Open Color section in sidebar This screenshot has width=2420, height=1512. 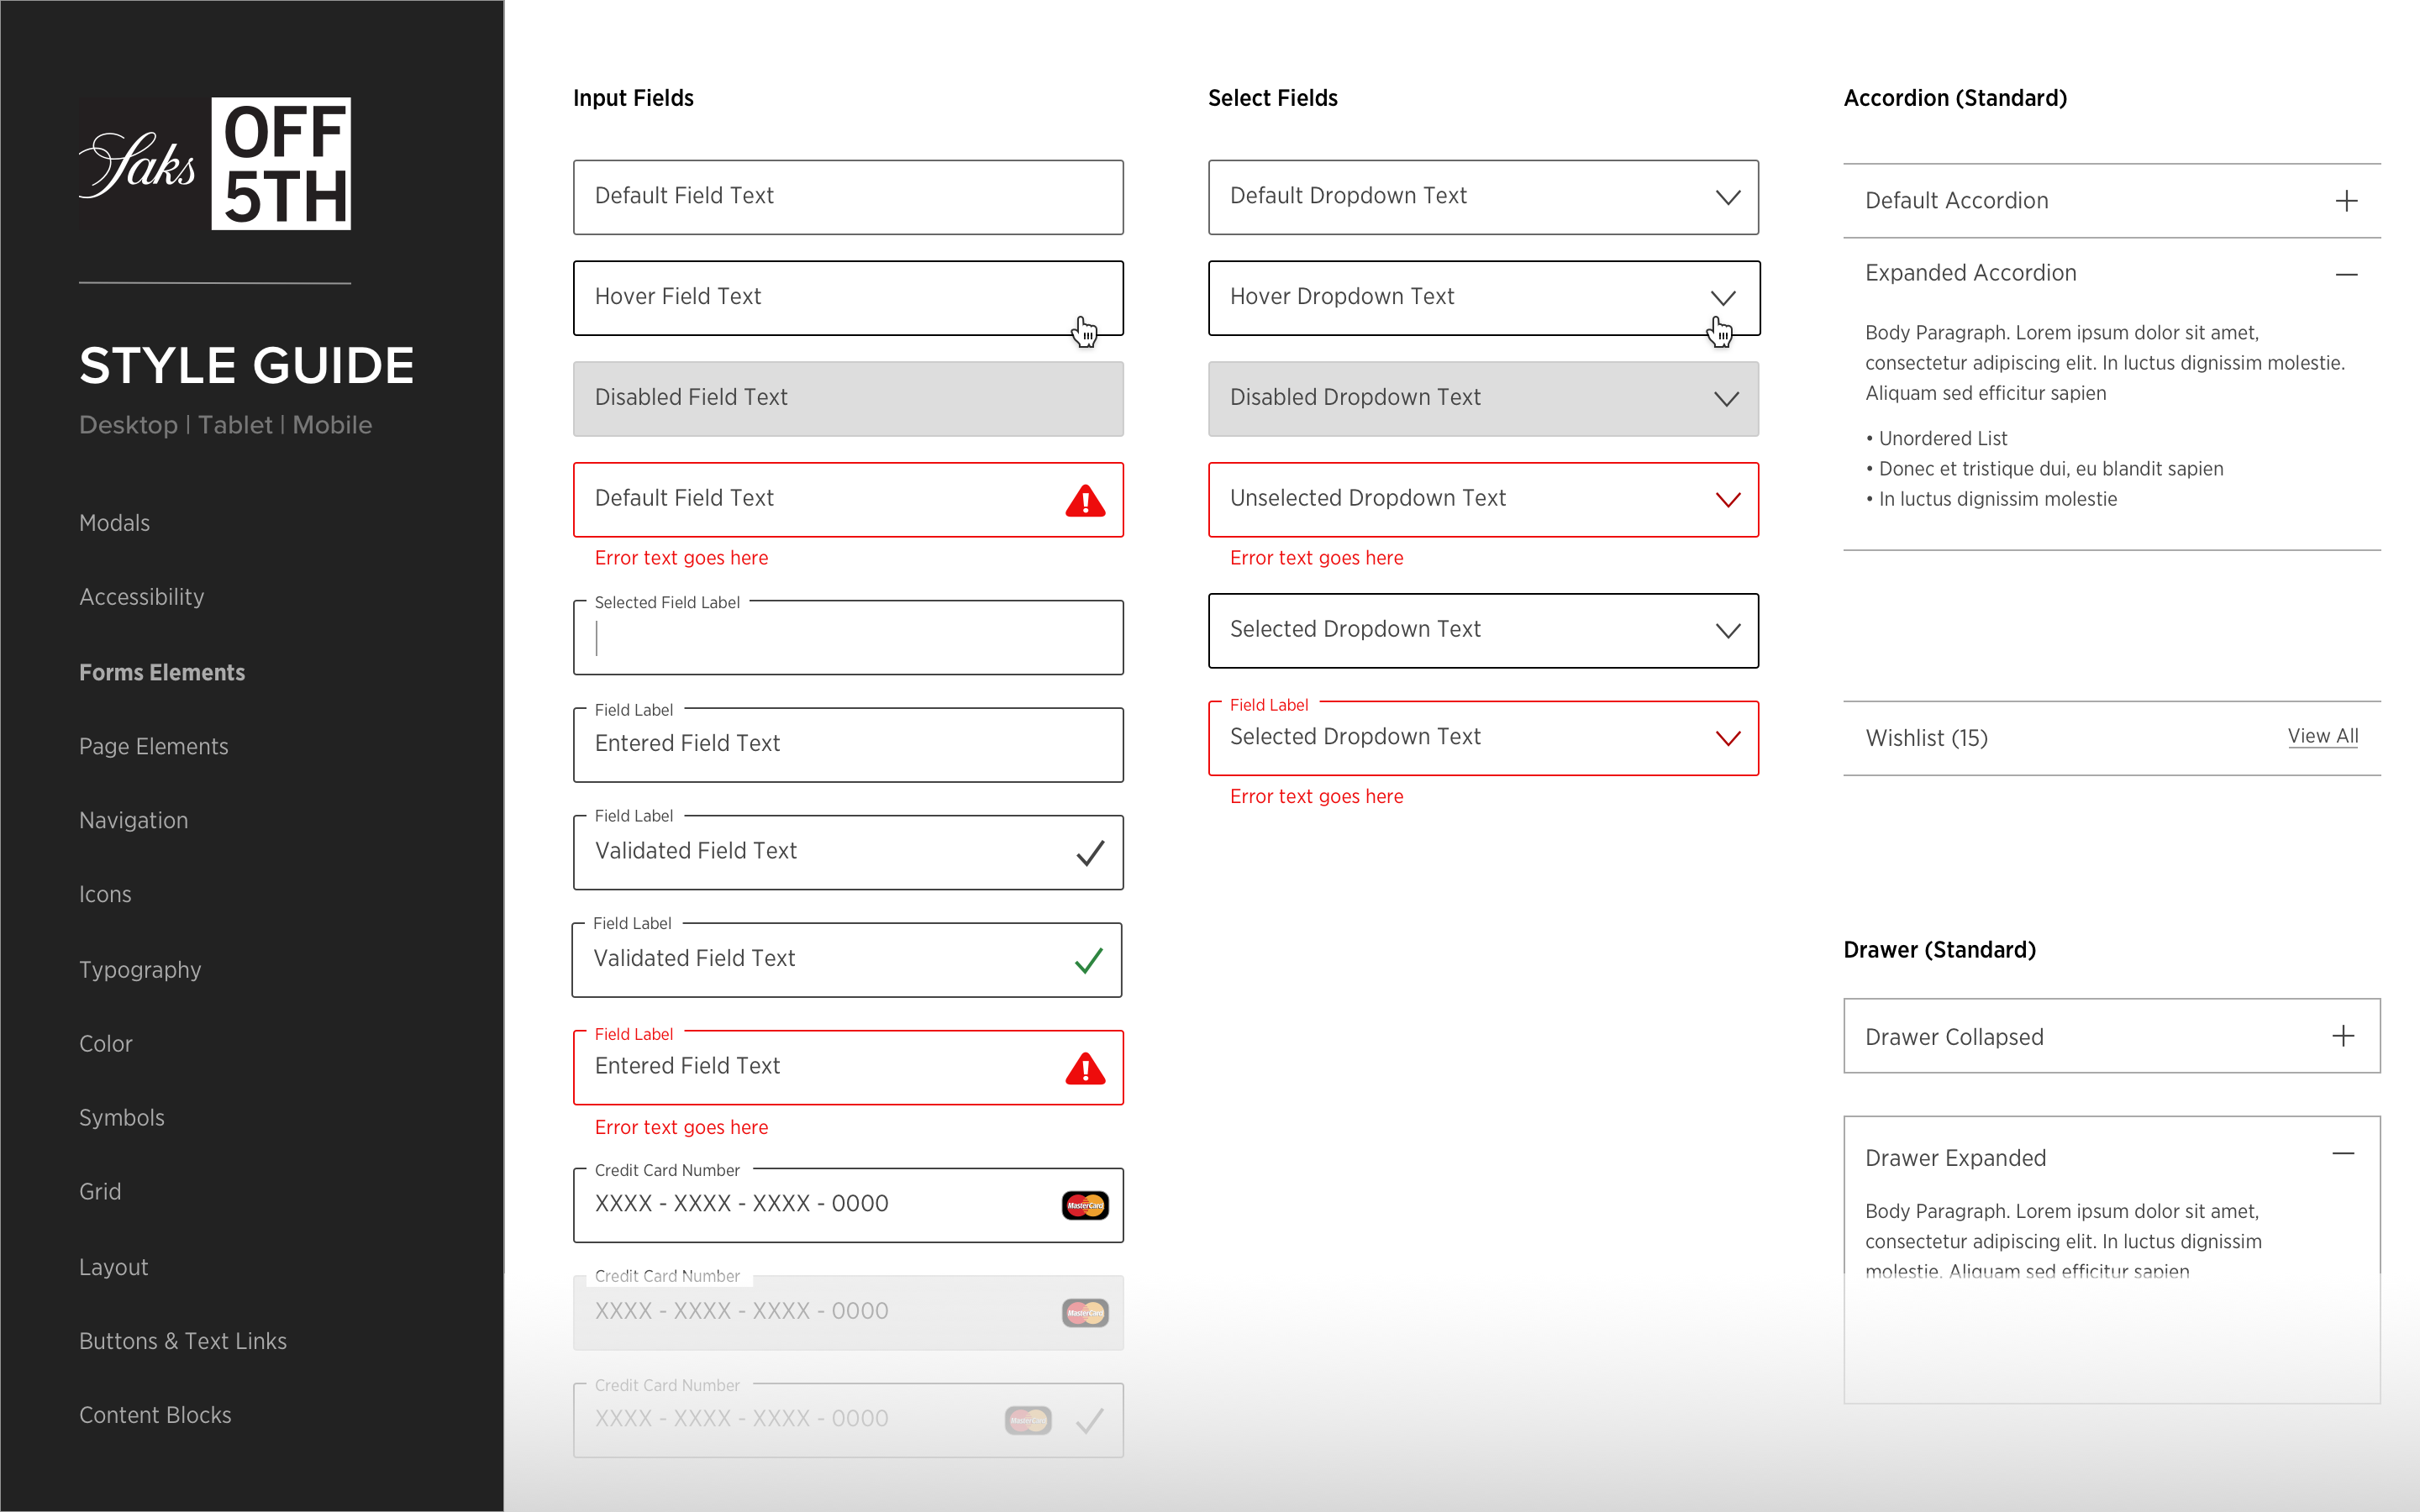pos(106,1043)
